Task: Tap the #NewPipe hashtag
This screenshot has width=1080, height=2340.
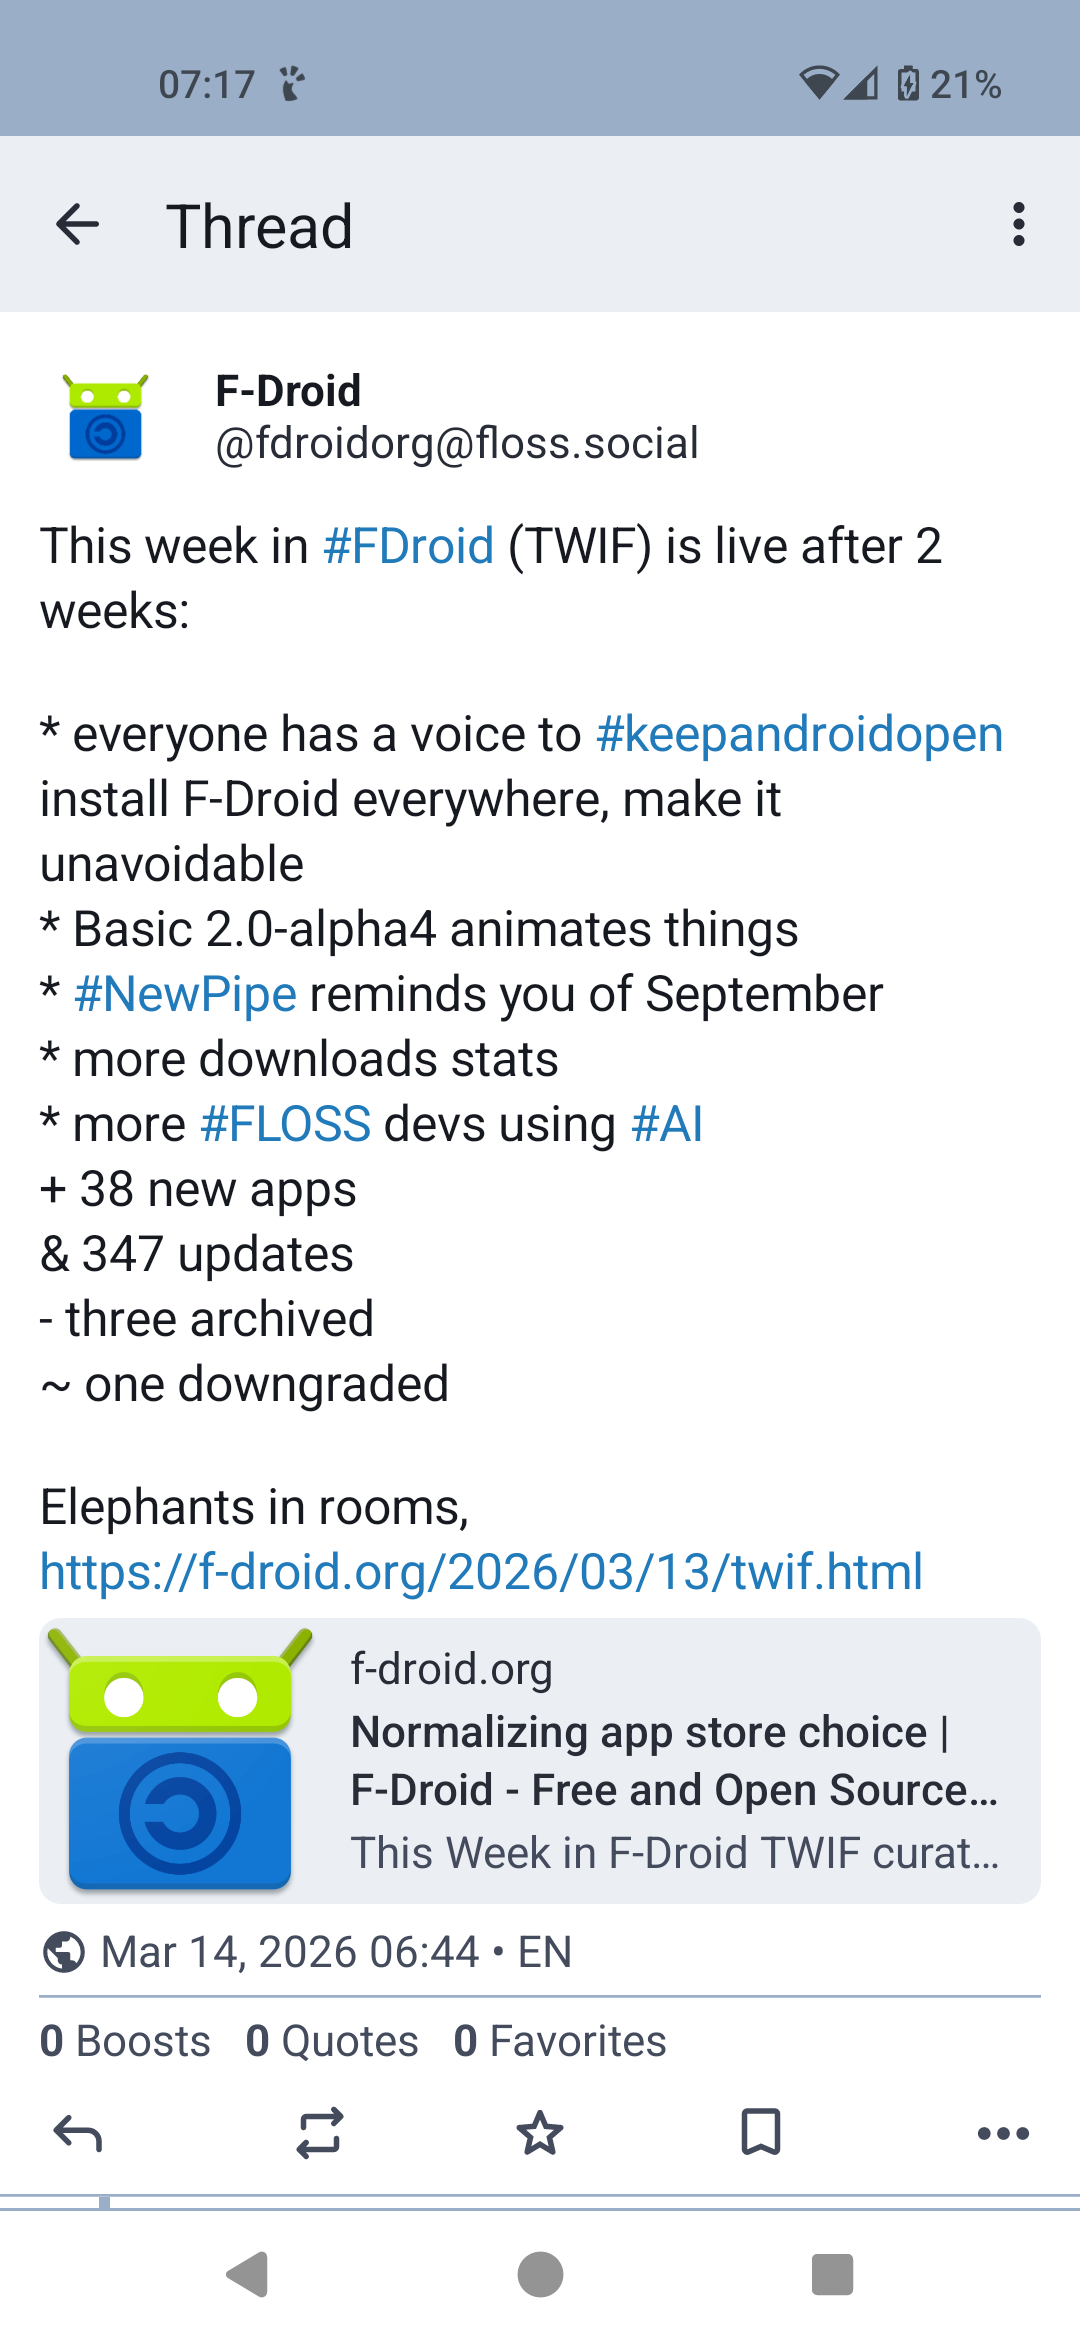Action: pos(185,995)
